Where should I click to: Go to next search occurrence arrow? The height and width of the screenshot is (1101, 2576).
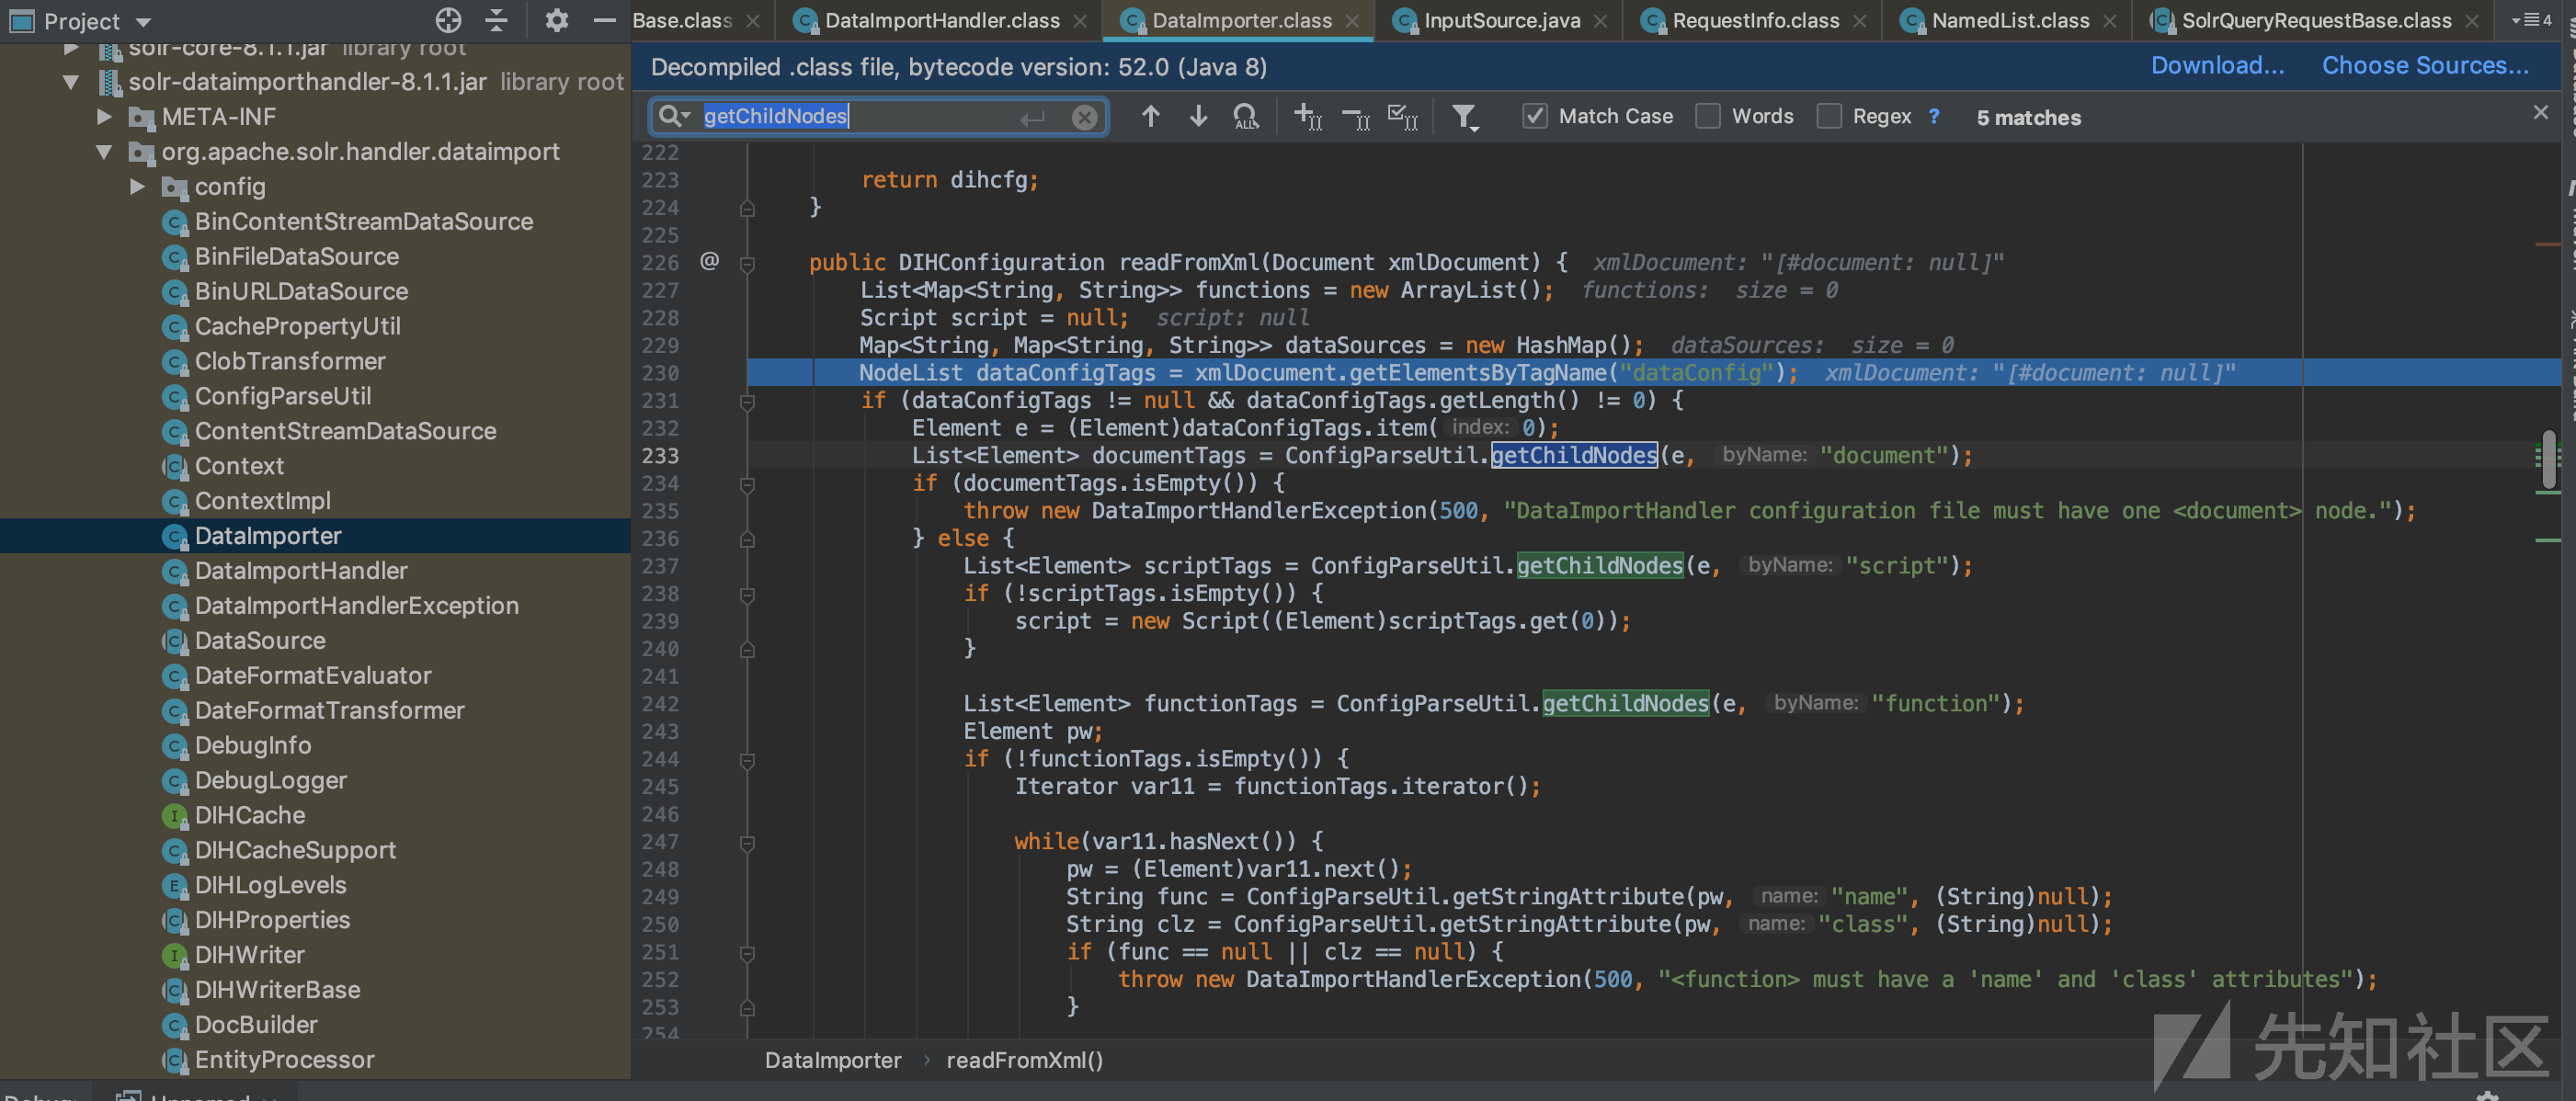tap(1198, 117)
